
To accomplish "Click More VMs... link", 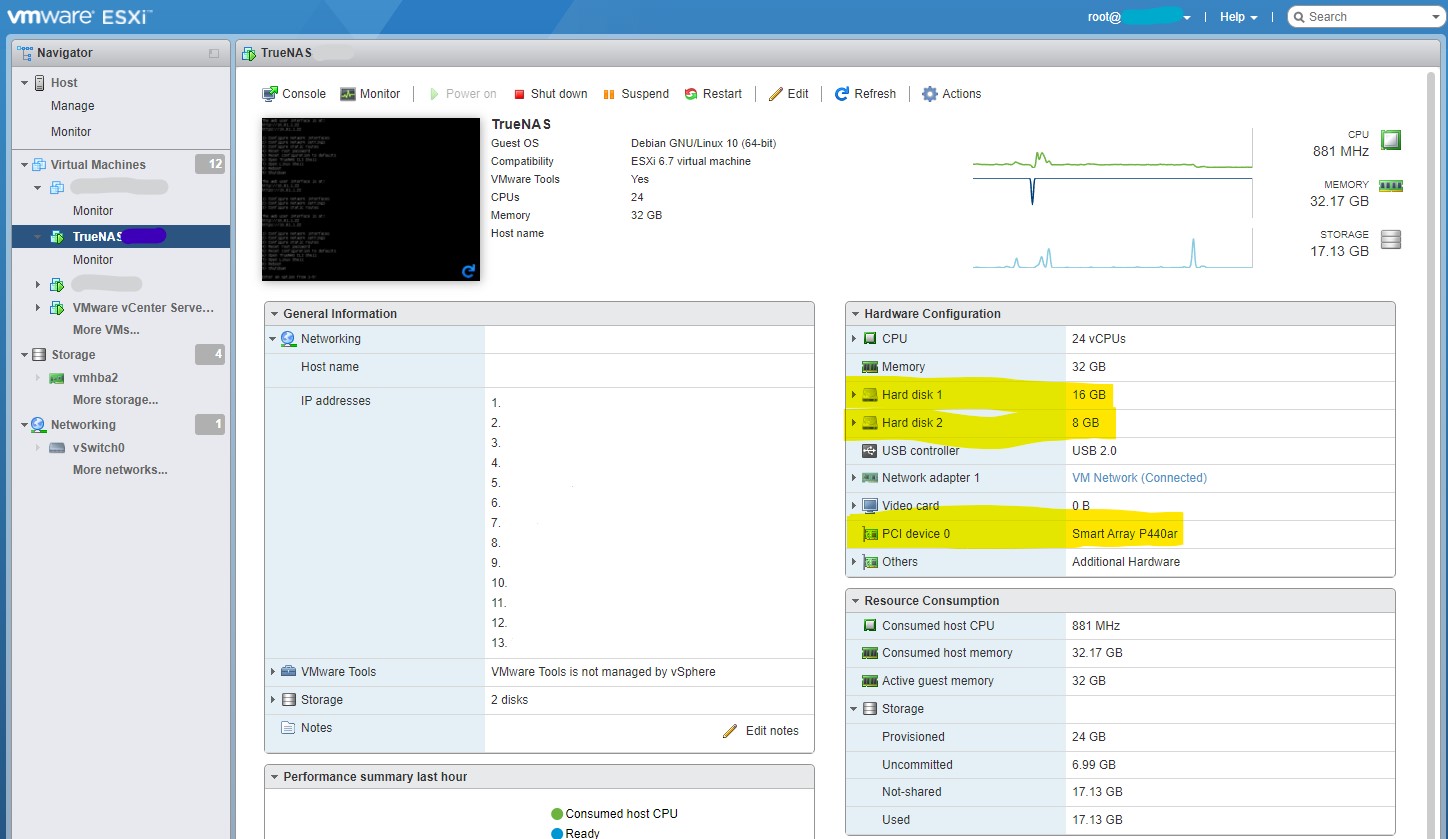I will point(106,330).
